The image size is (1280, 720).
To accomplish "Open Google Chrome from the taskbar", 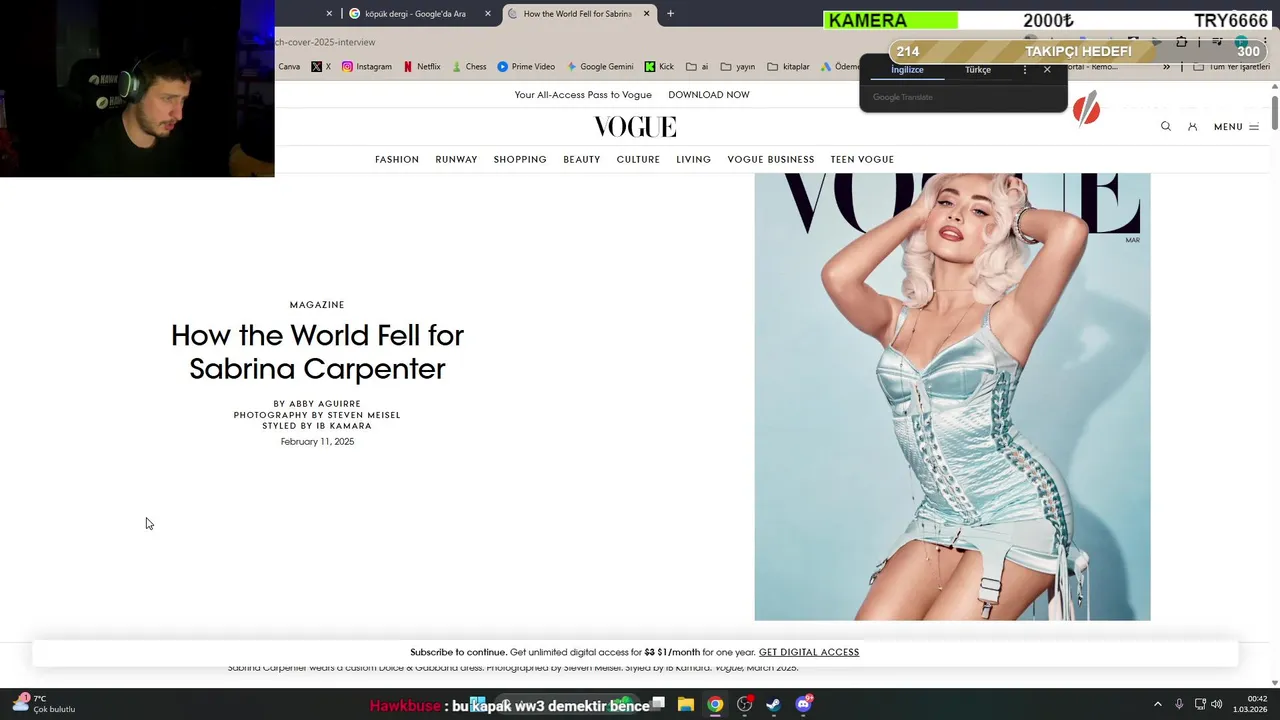I will [x=715, y=704].
